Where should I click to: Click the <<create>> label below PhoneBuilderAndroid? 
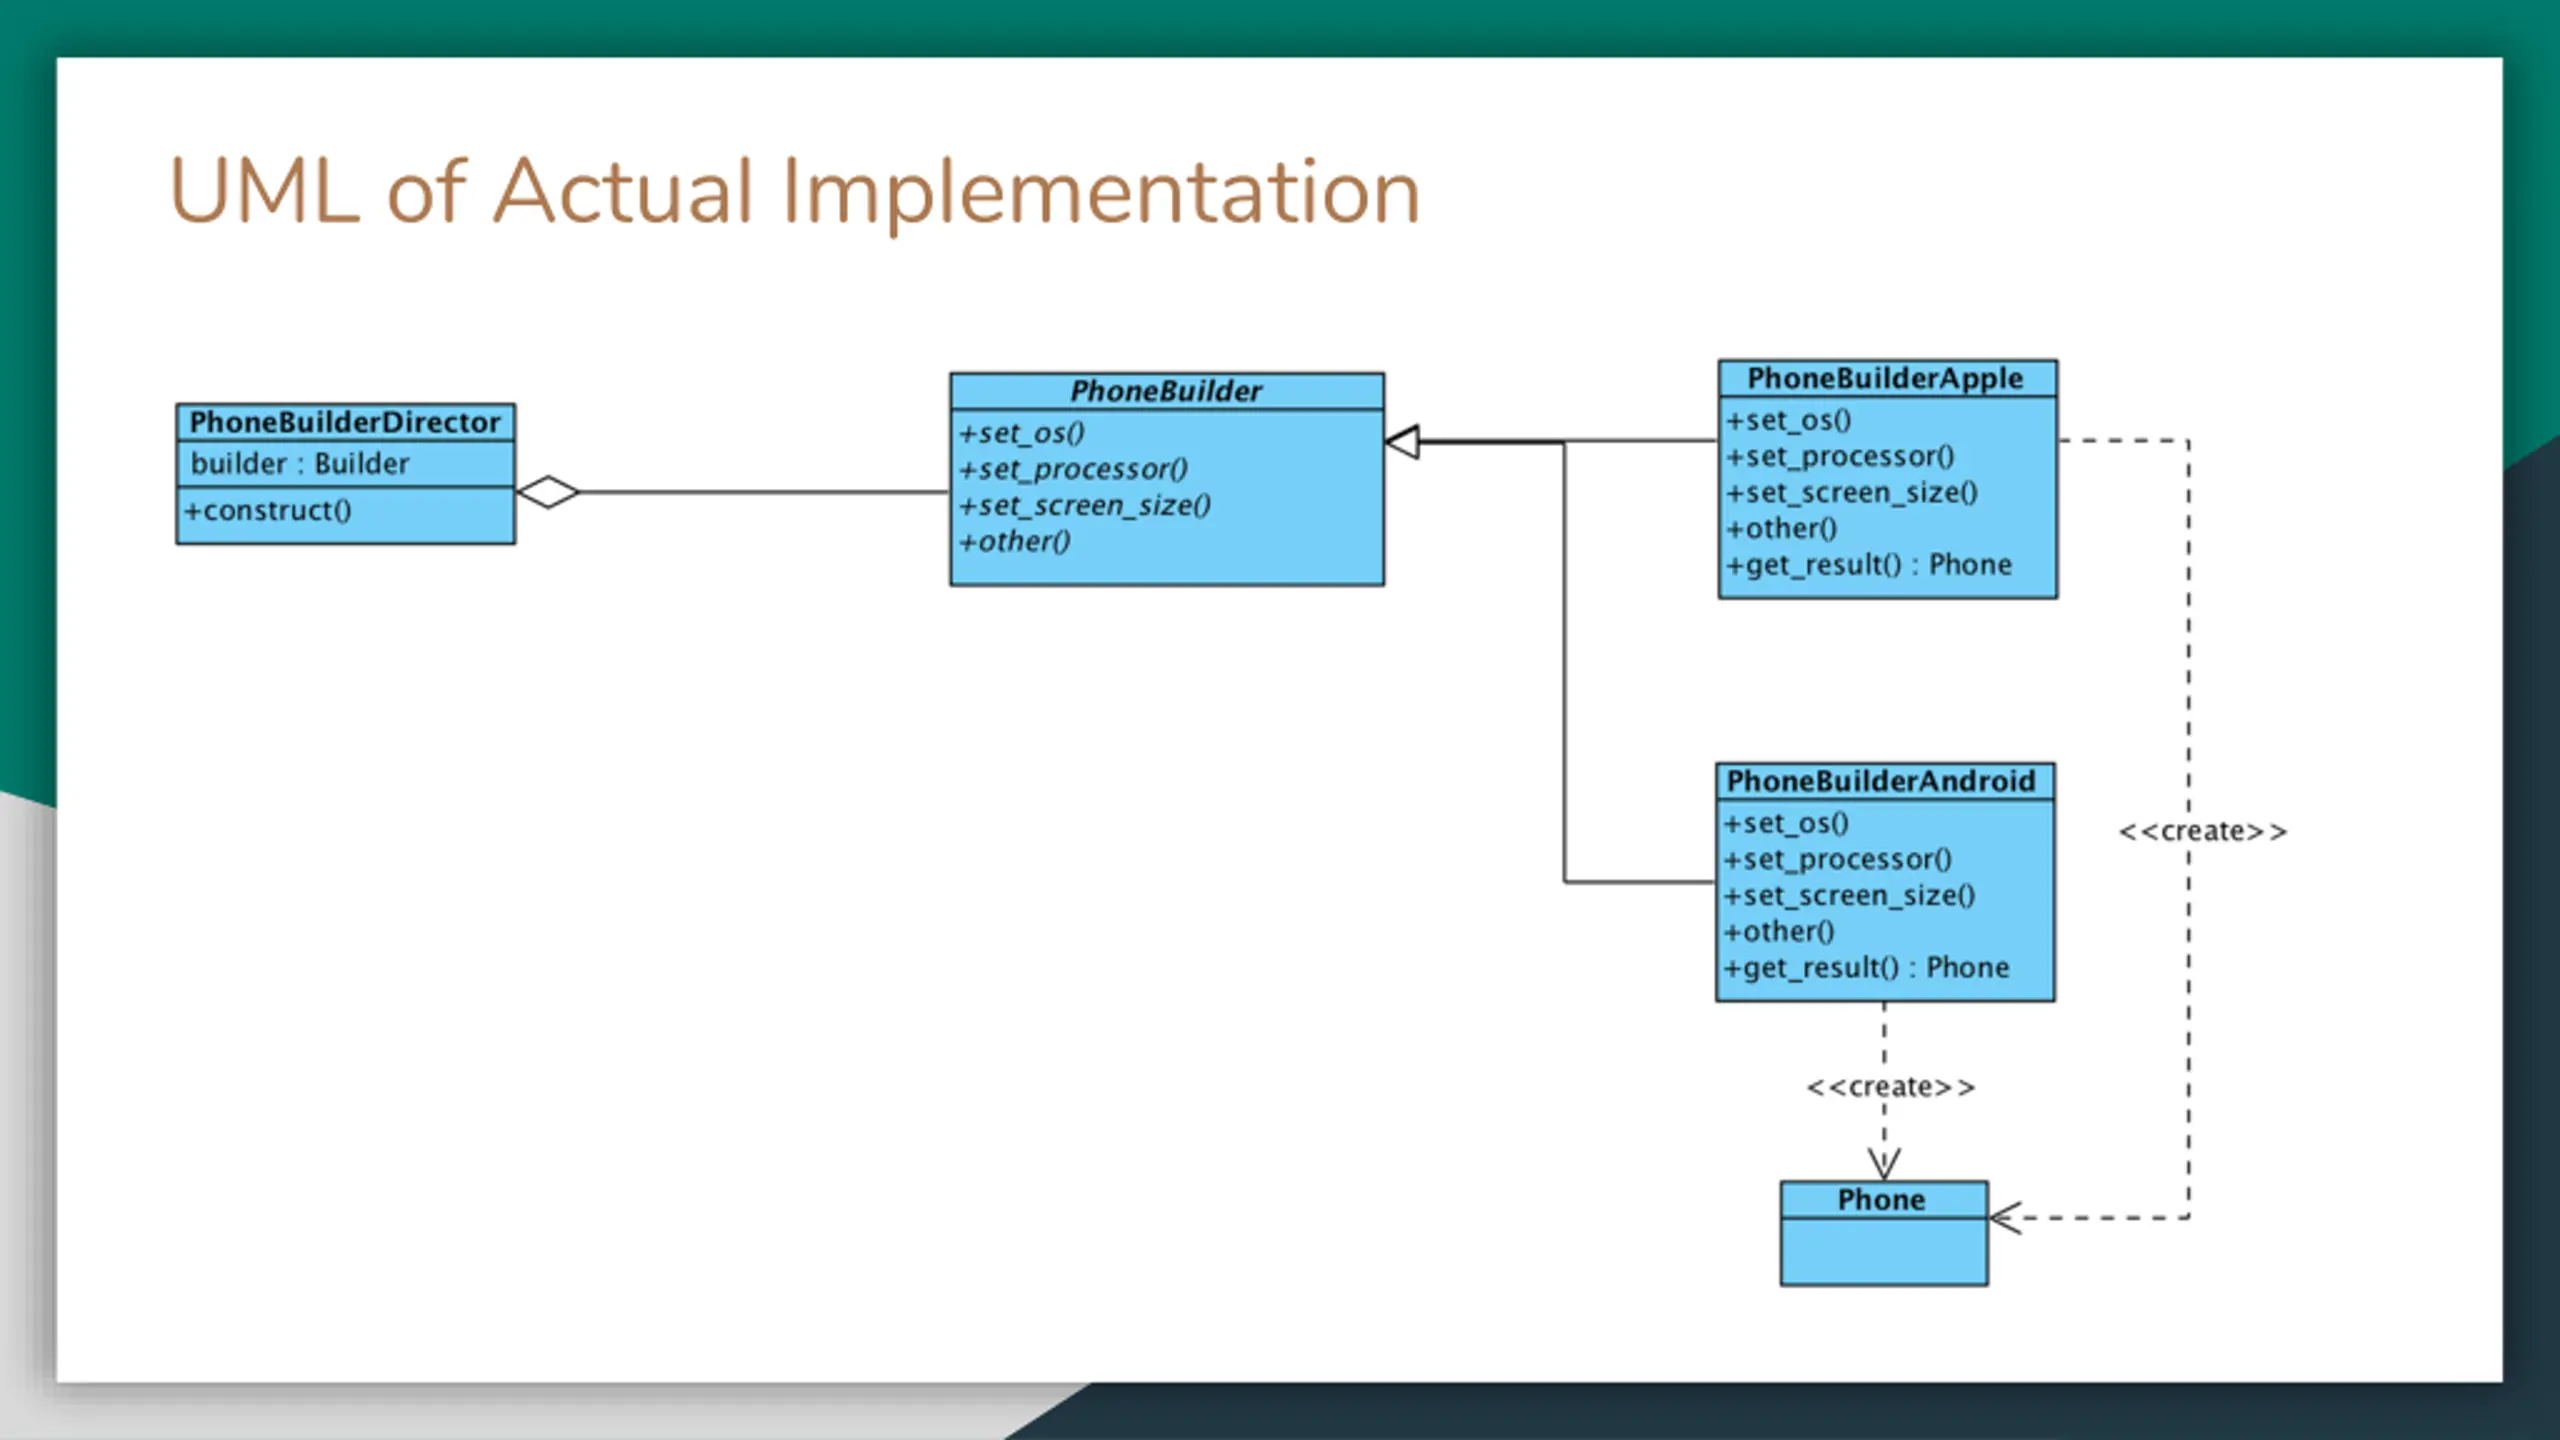(1891, 1087)
